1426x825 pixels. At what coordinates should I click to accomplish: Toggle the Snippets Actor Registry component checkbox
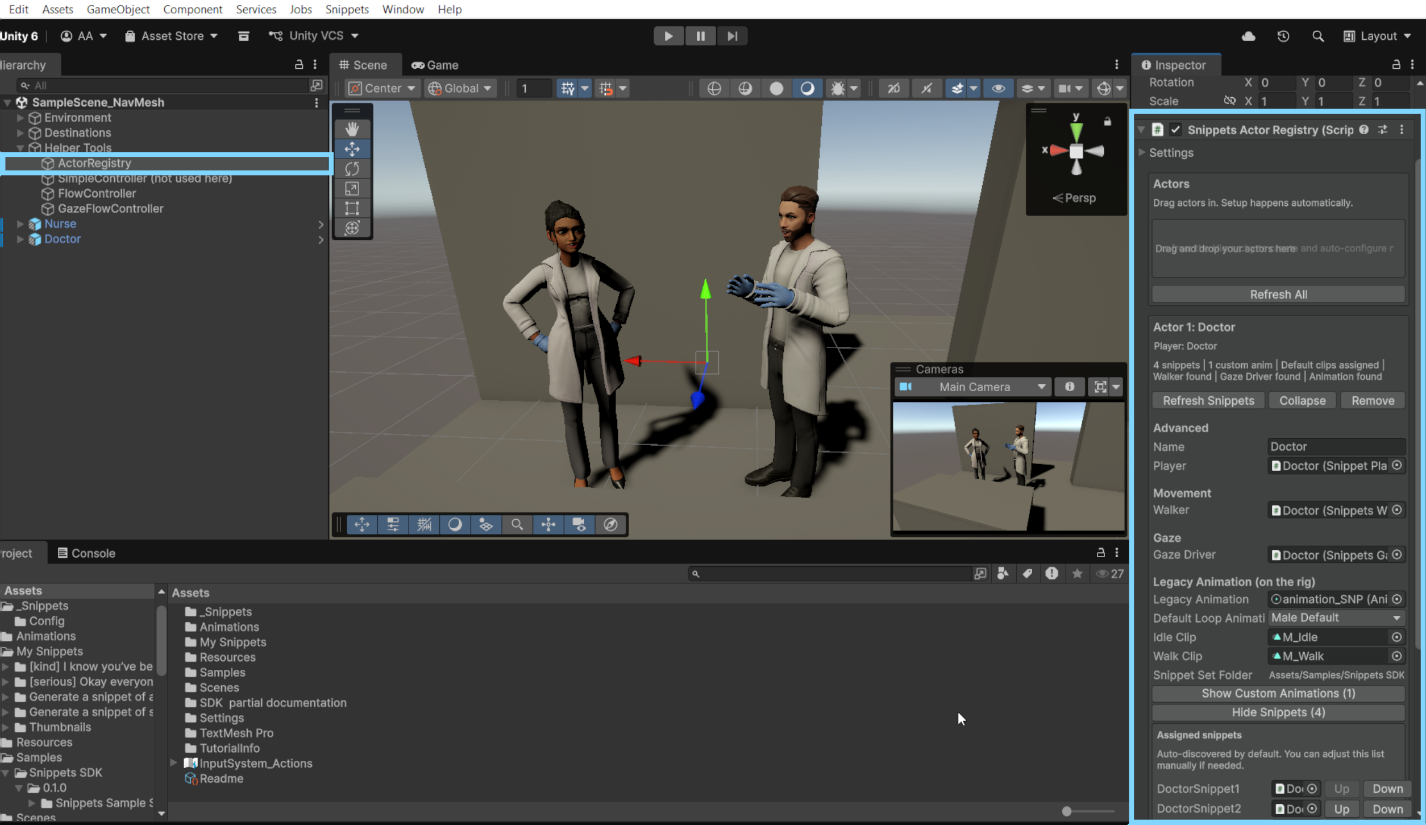[x=1176, y=130]
